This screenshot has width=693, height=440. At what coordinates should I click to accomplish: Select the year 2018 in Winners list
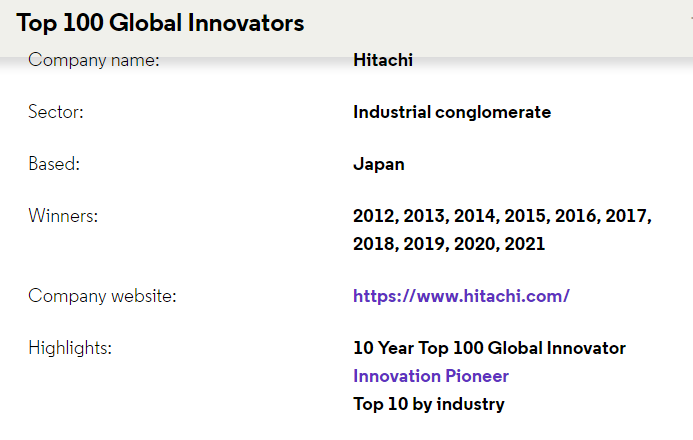point(375,244)
